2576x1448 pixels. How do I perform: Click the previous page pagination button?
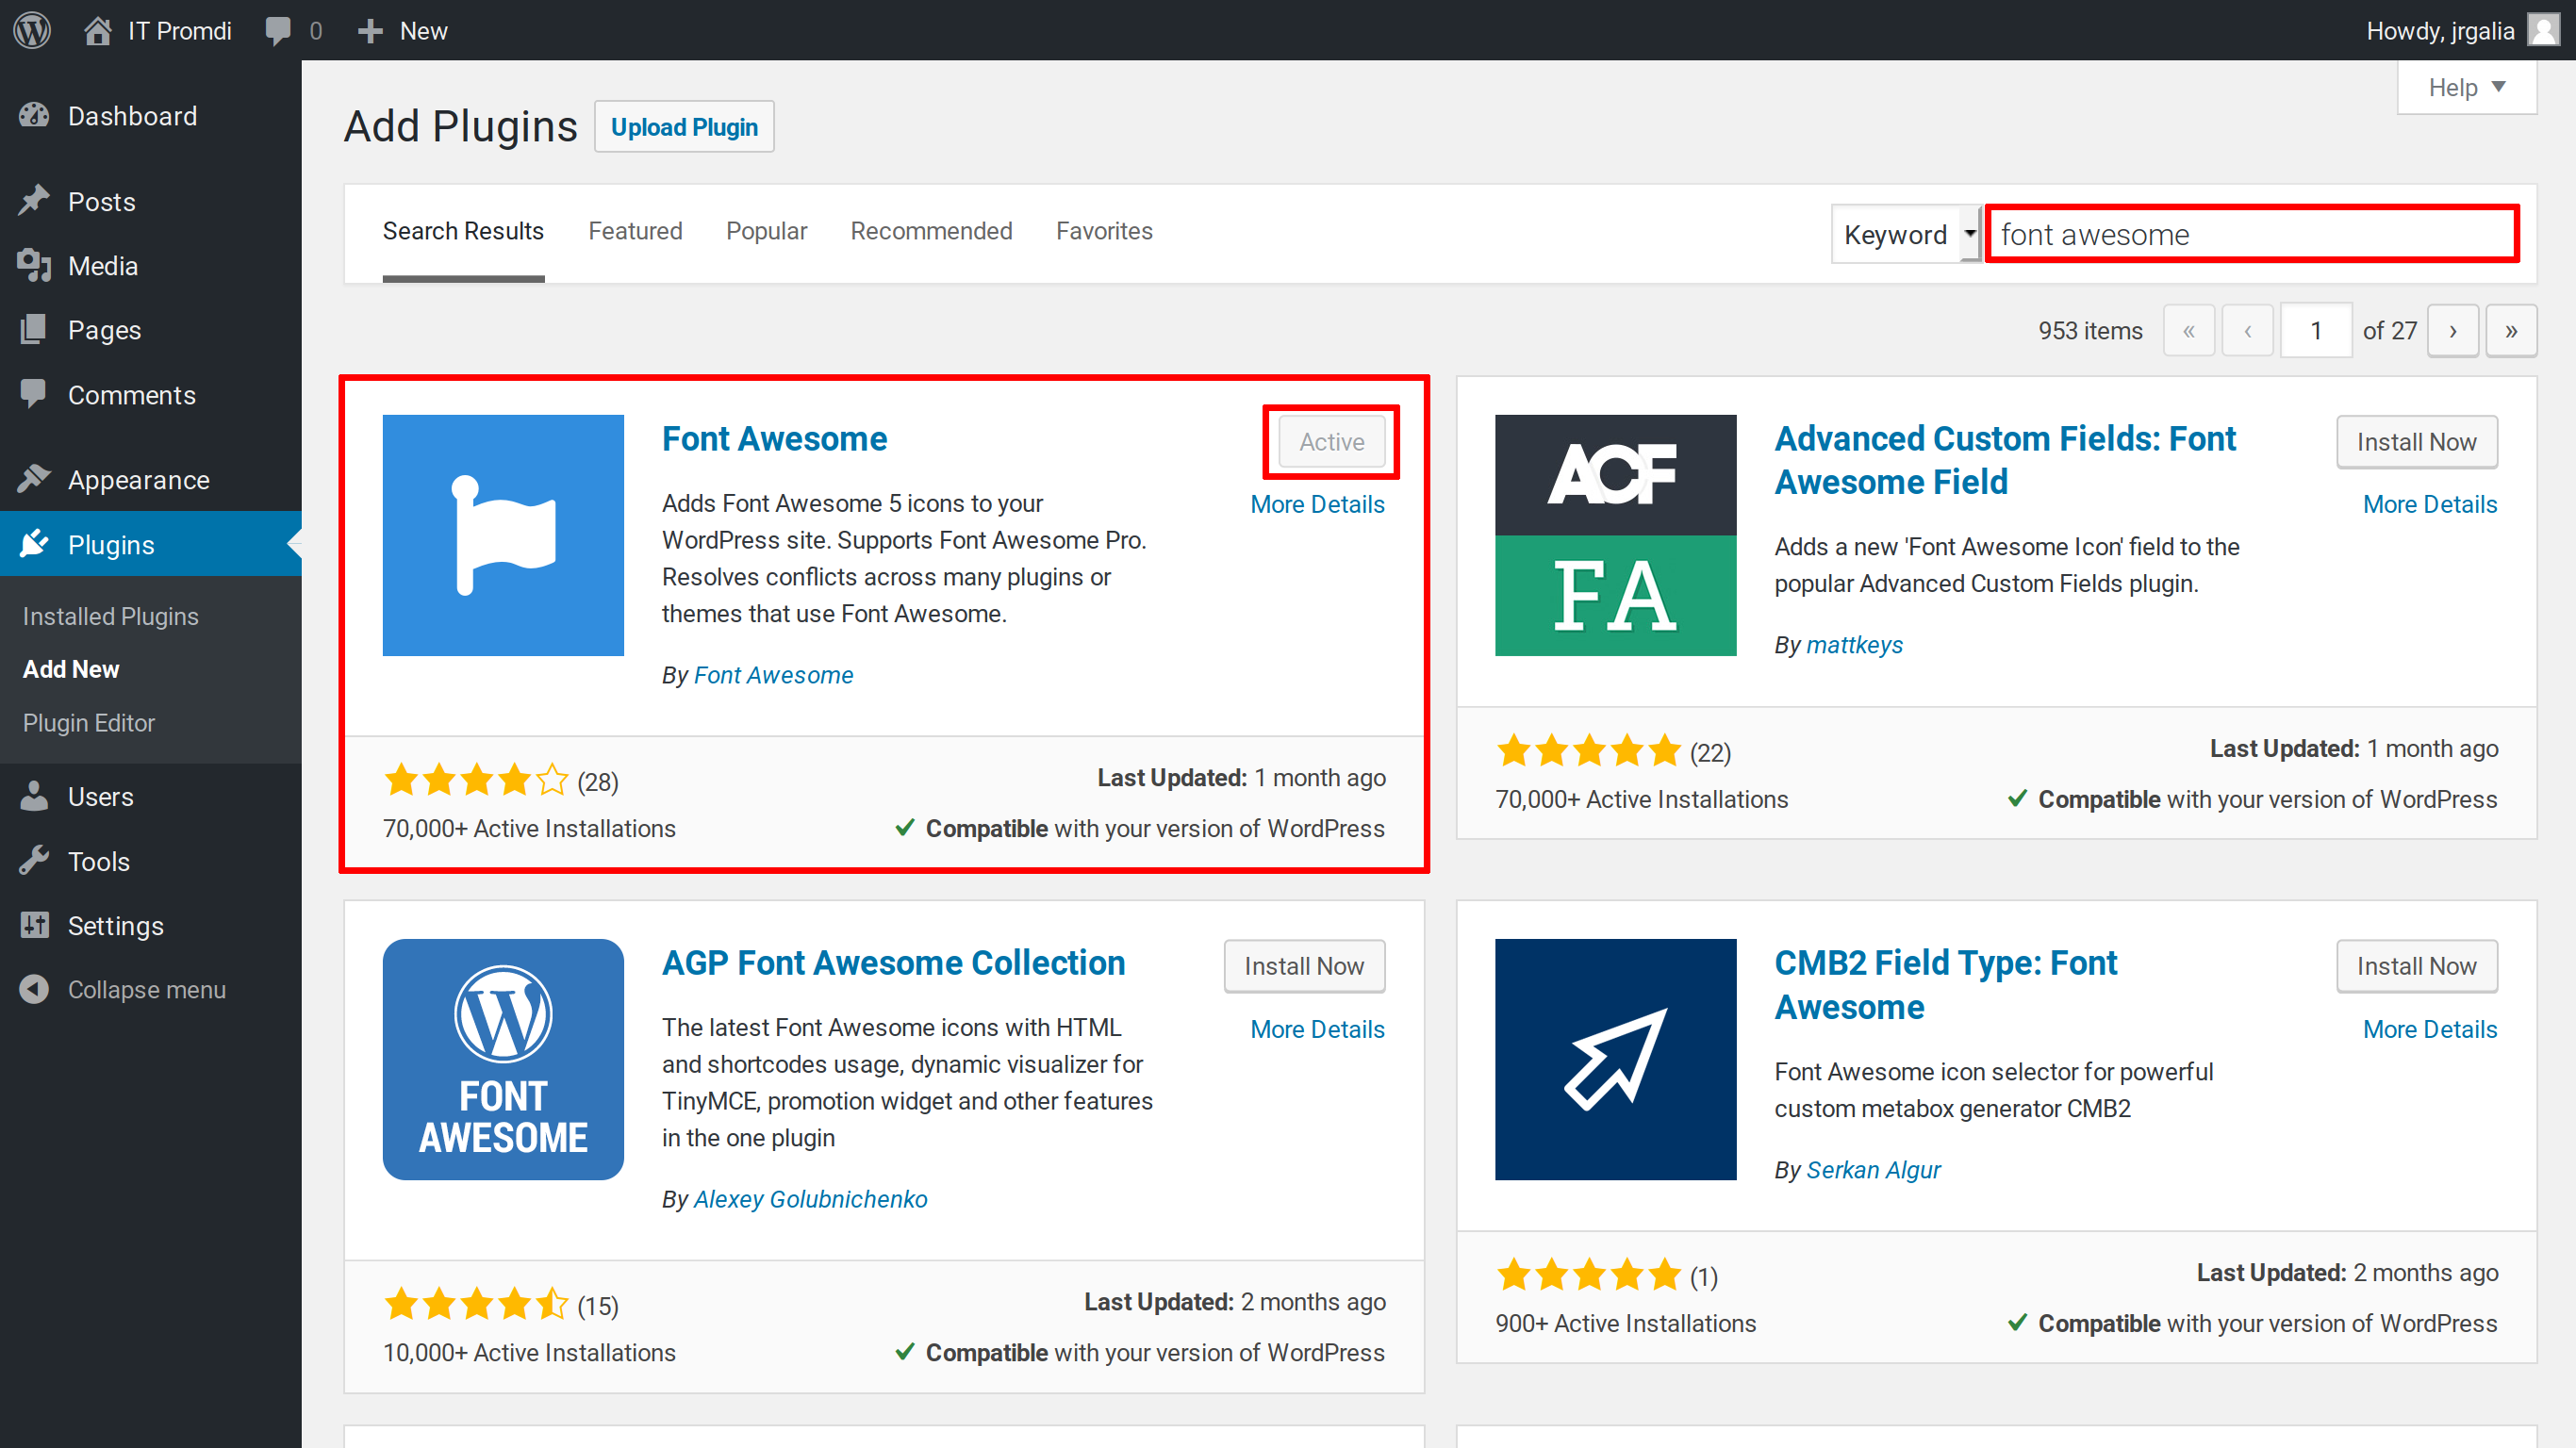pos(2248,331)
